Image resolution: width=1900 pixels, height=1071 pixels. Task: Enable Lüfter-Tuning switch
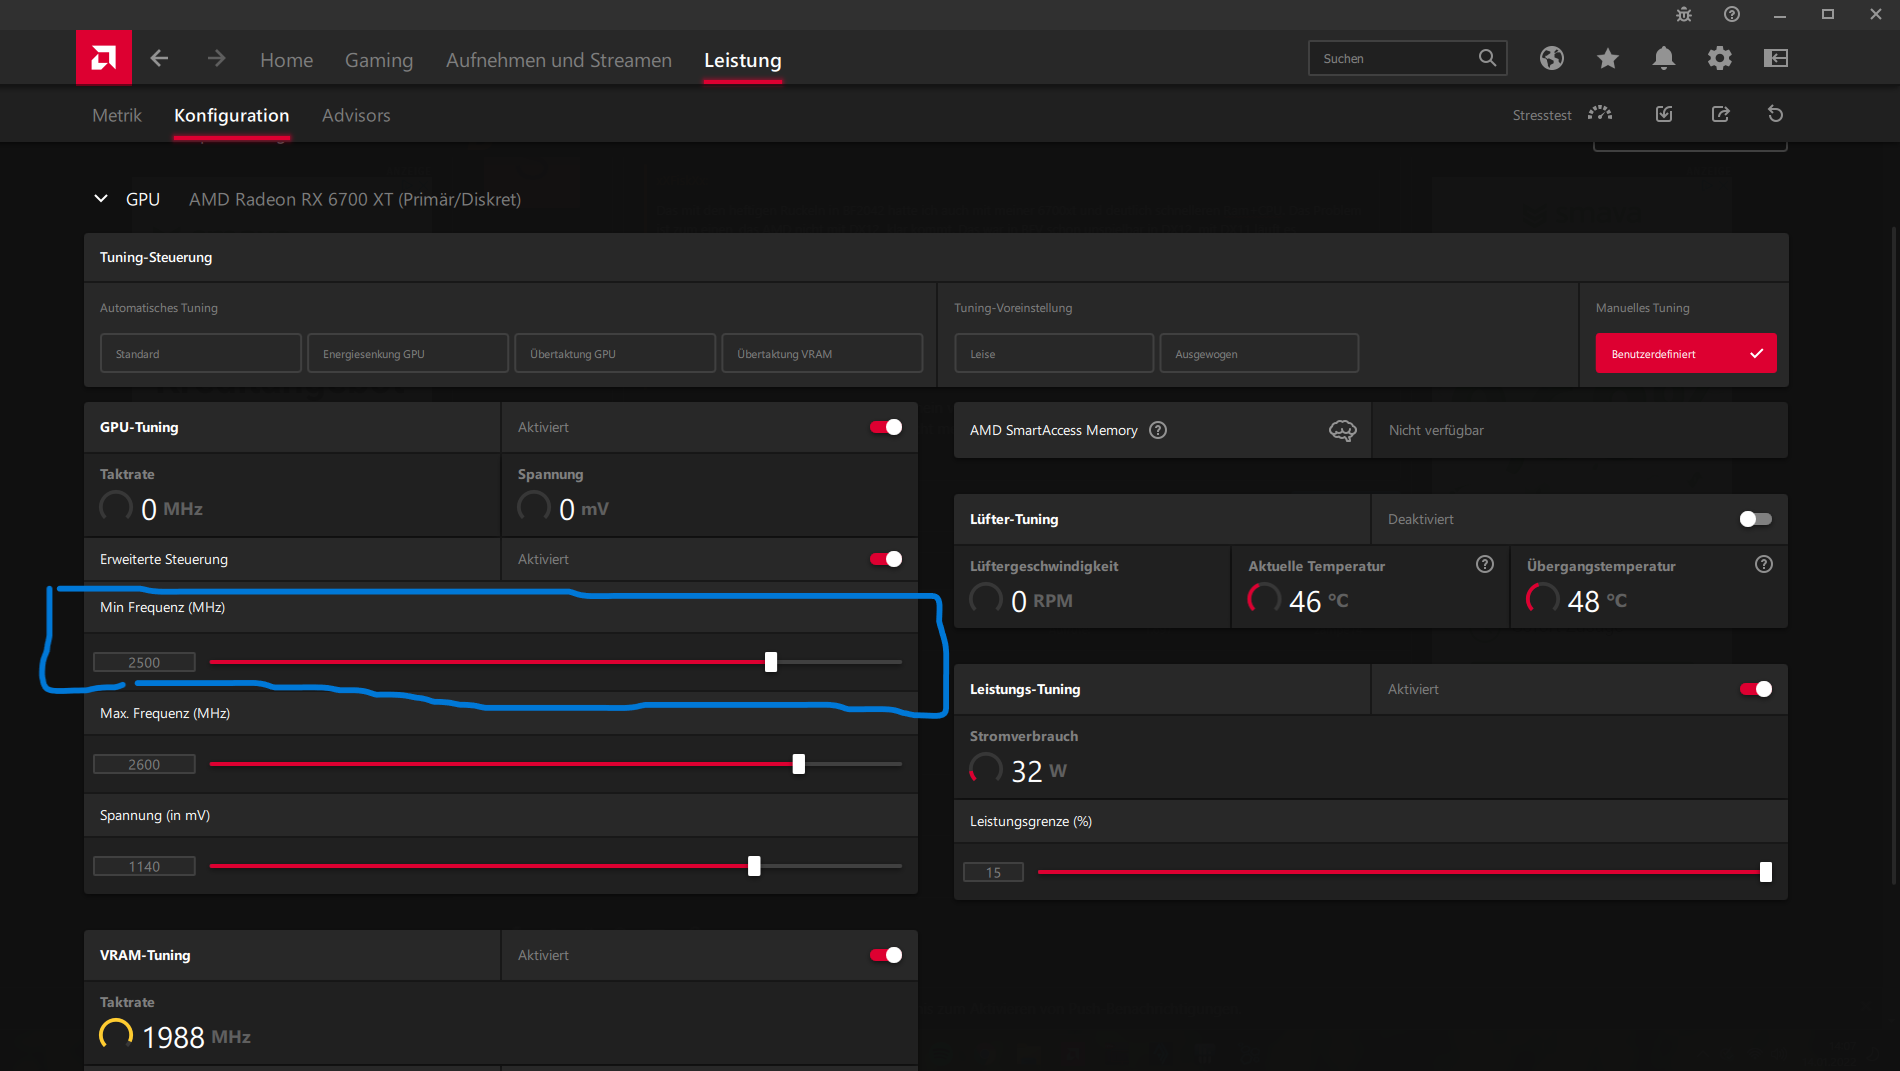pyautogui.click(x=1756, y=519)
